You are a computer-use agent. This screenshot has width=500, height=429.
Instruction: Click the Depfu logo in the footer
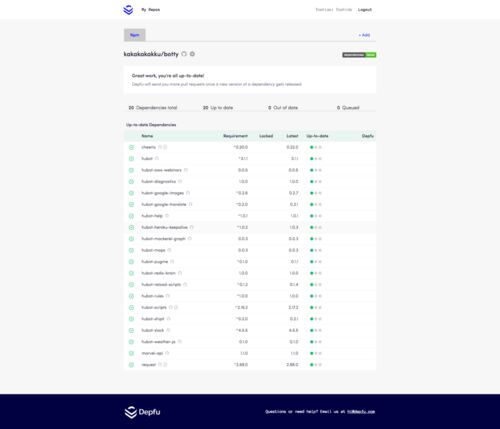pyautogui.click(x=142, y=412)
